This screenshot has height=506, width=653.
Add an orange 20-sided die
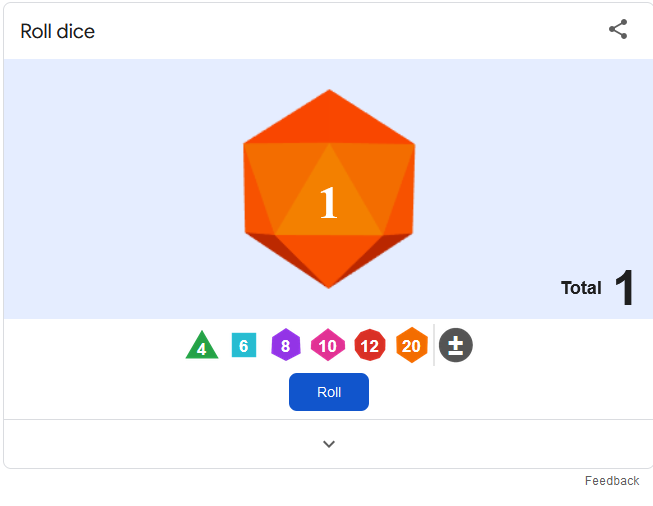pos(412,345)
